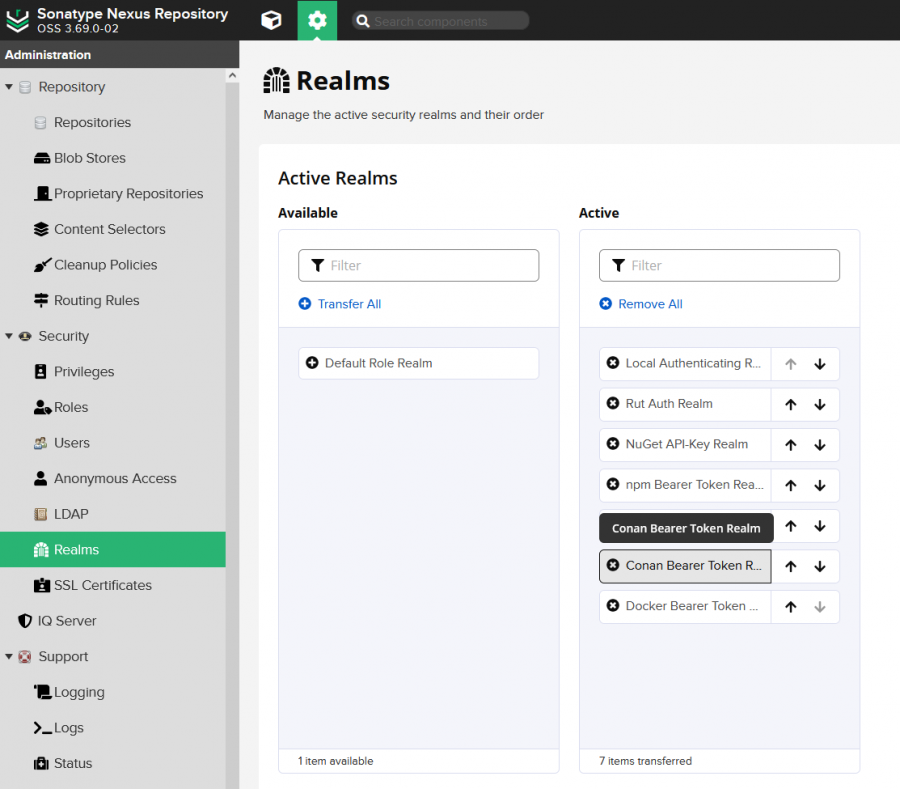Open Blob Stores in sidebar

coord(89,158)
